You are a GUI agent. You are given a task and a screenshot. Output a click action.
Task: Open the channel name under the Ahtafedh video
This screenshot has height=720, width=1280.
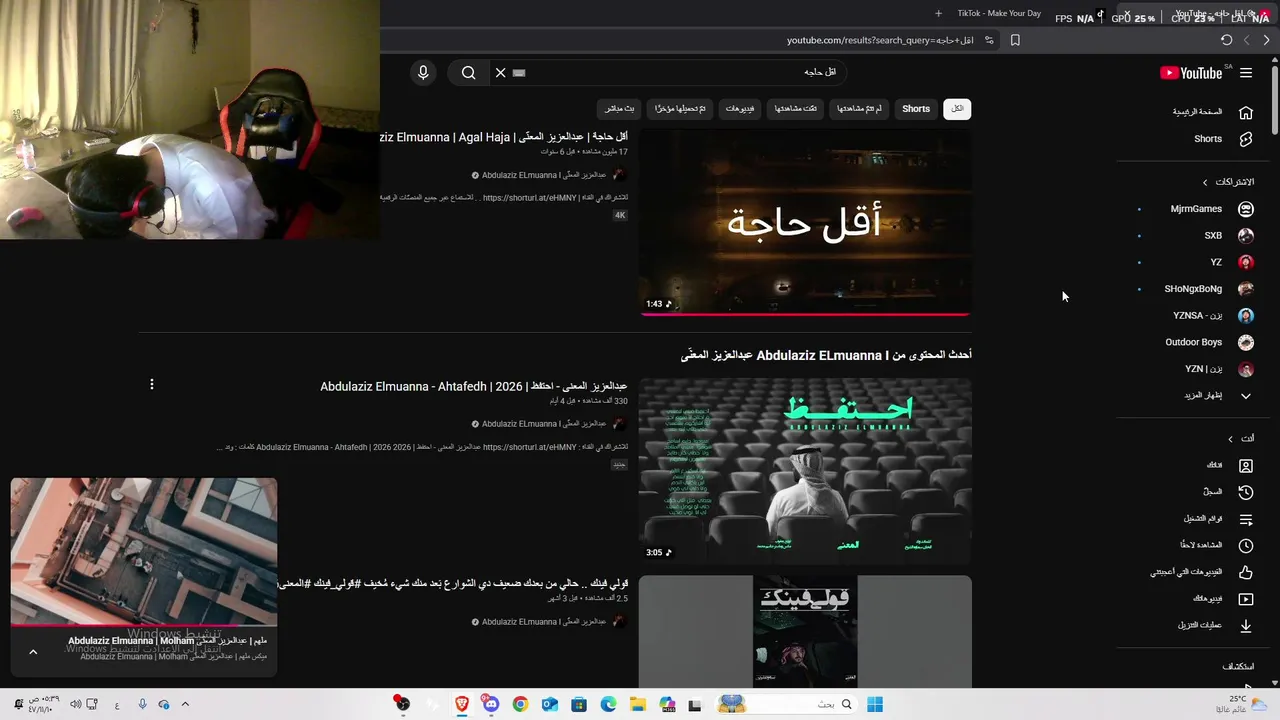pos(544,424)
